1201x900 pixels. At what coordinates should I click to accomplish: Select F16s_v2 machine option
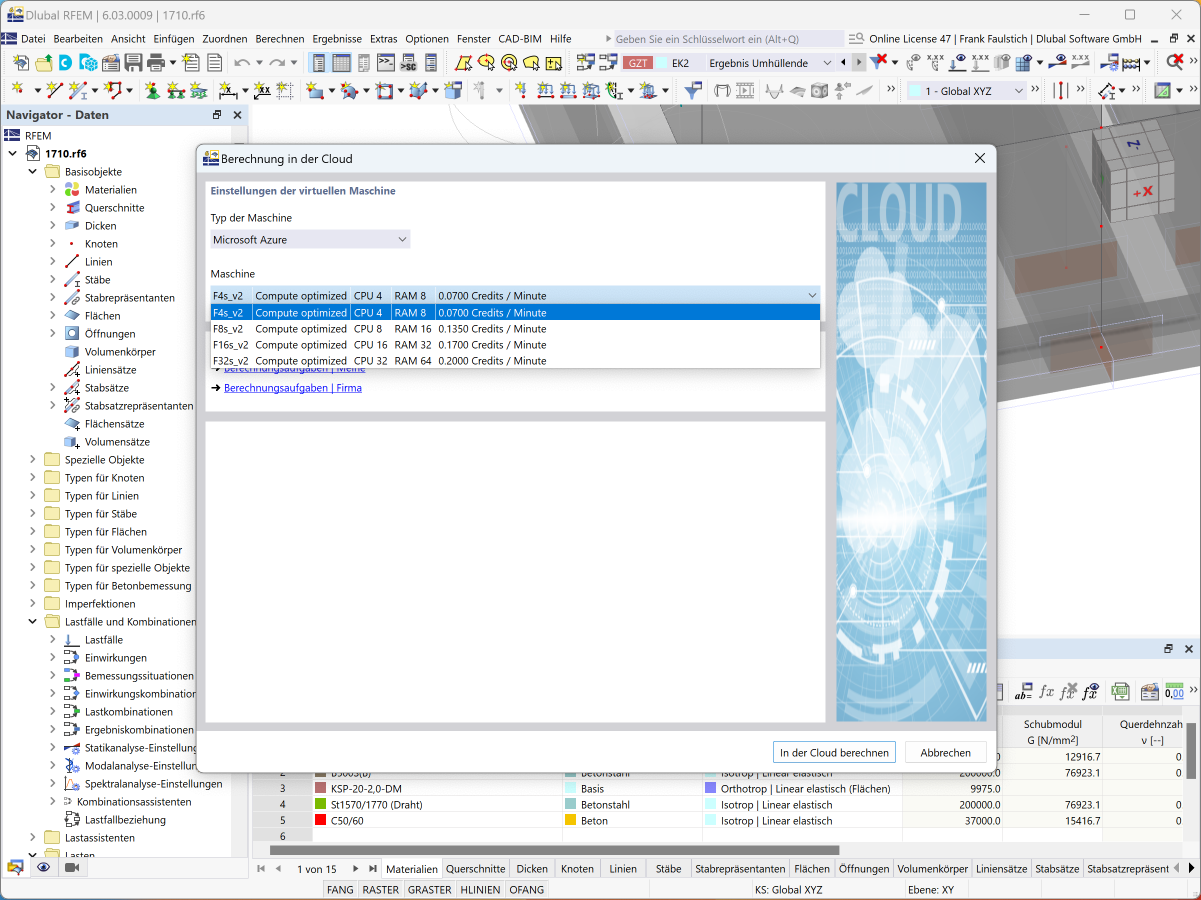[515, 344]
